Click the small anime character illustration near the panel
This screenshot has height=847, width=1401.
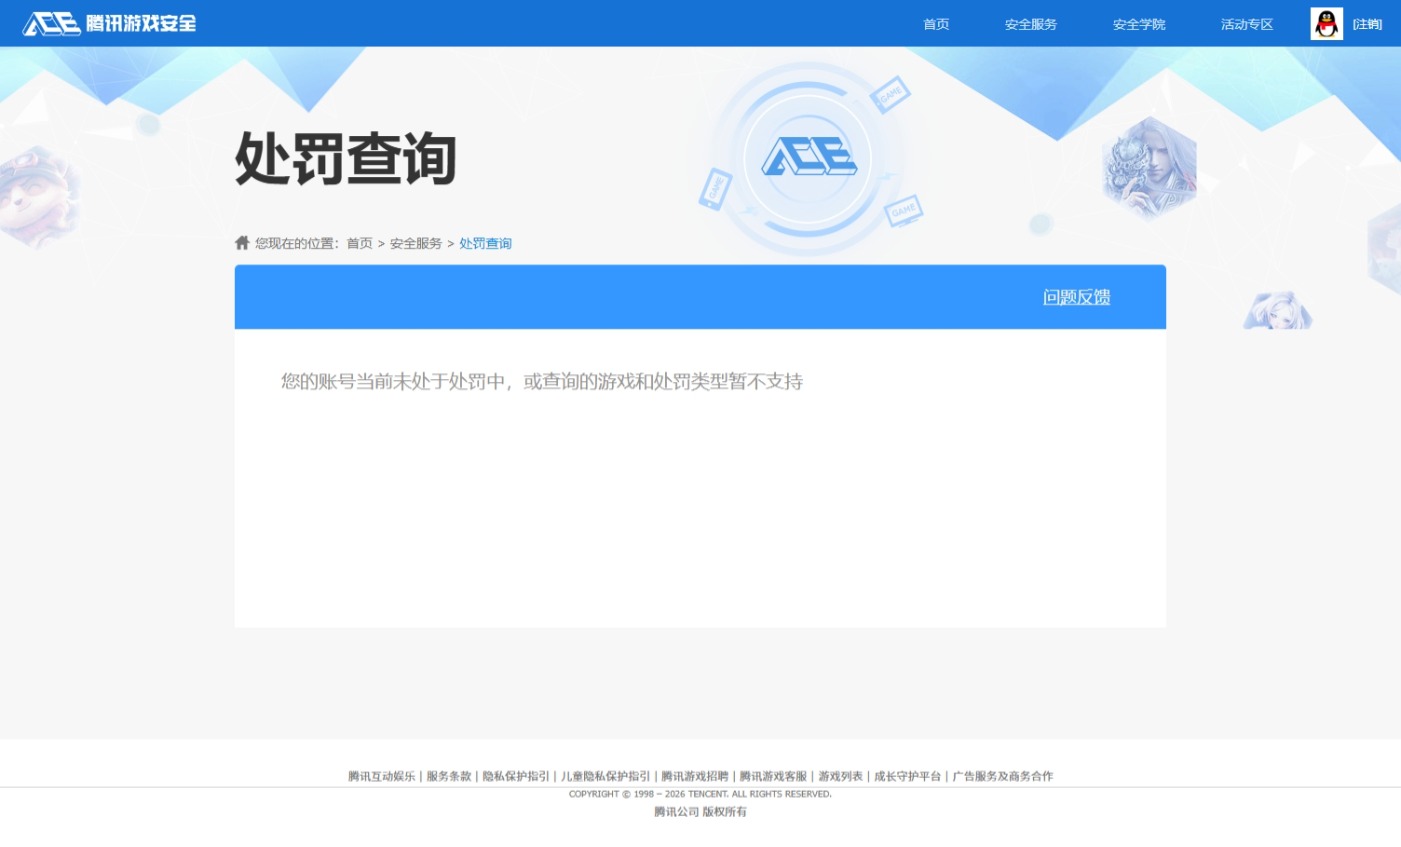point(1277,310)
